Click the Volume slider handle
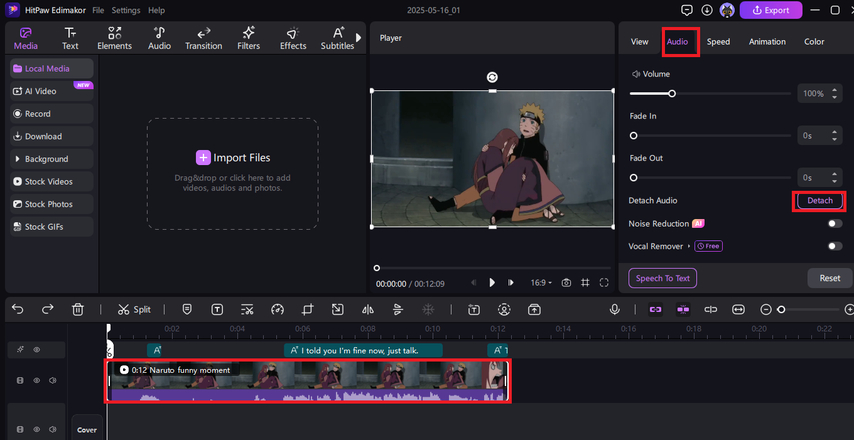The image size is (854, 440). click(672, 94)
